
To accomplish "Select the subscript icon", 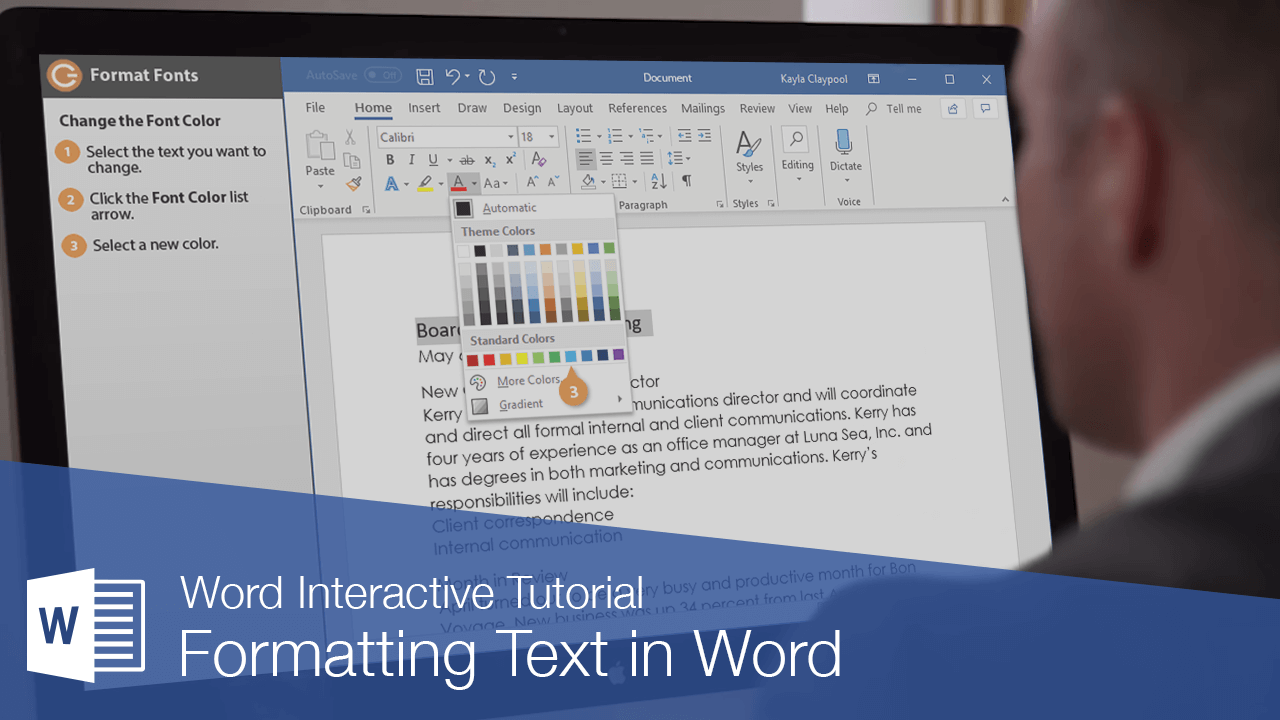I will click(490, 160).
